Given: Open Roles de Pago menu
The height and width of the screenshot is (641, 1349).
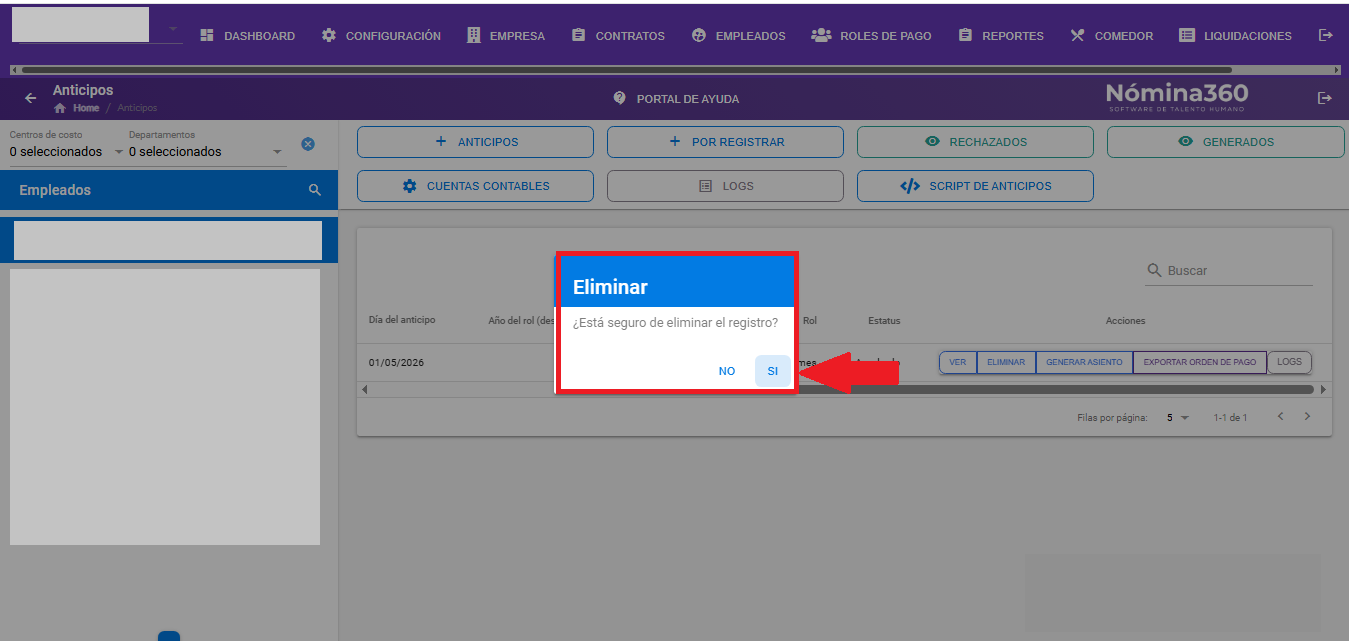Looking at the screenshot, I should click(x=871, y=35).
